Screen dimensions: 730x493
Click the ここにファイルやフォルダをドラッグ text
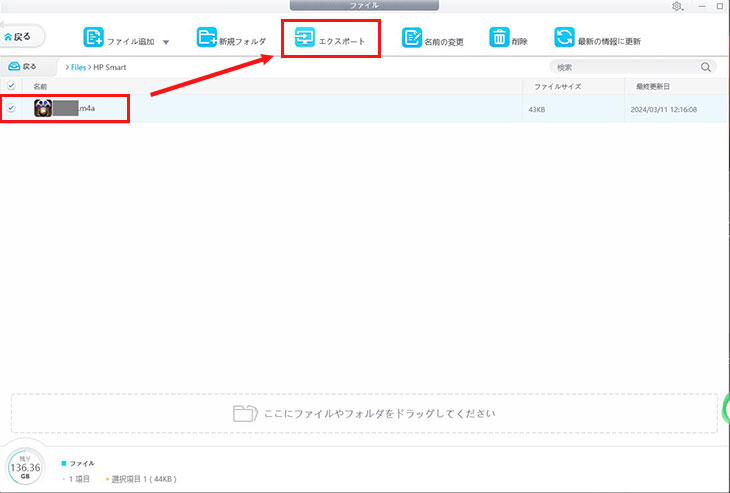[x=379, y=413]
